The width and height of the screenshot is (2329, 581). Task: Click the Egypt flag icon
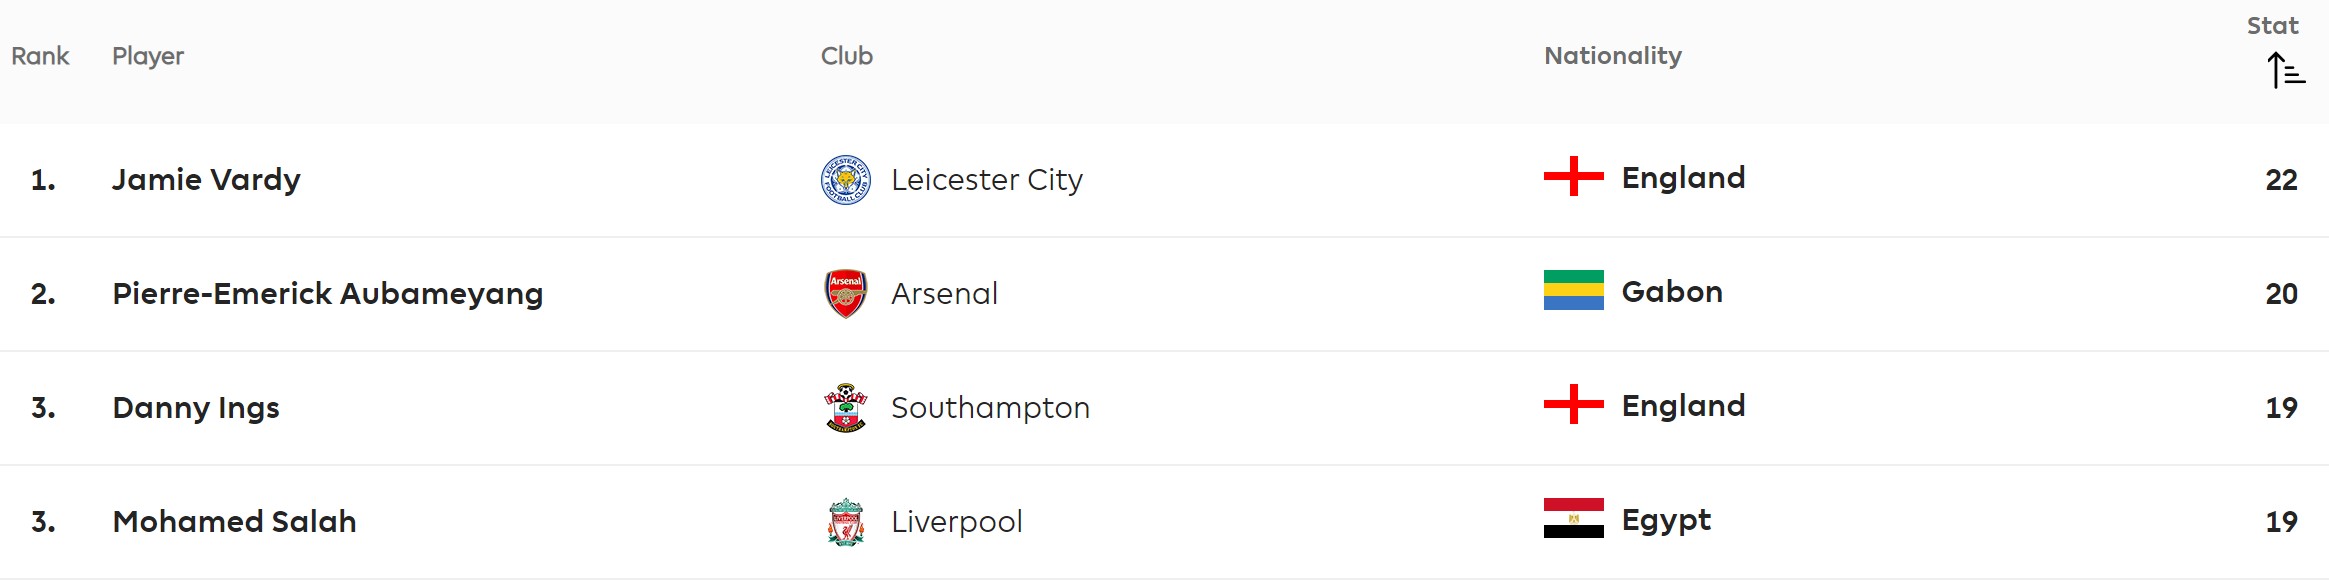(x=1574, y=518)
